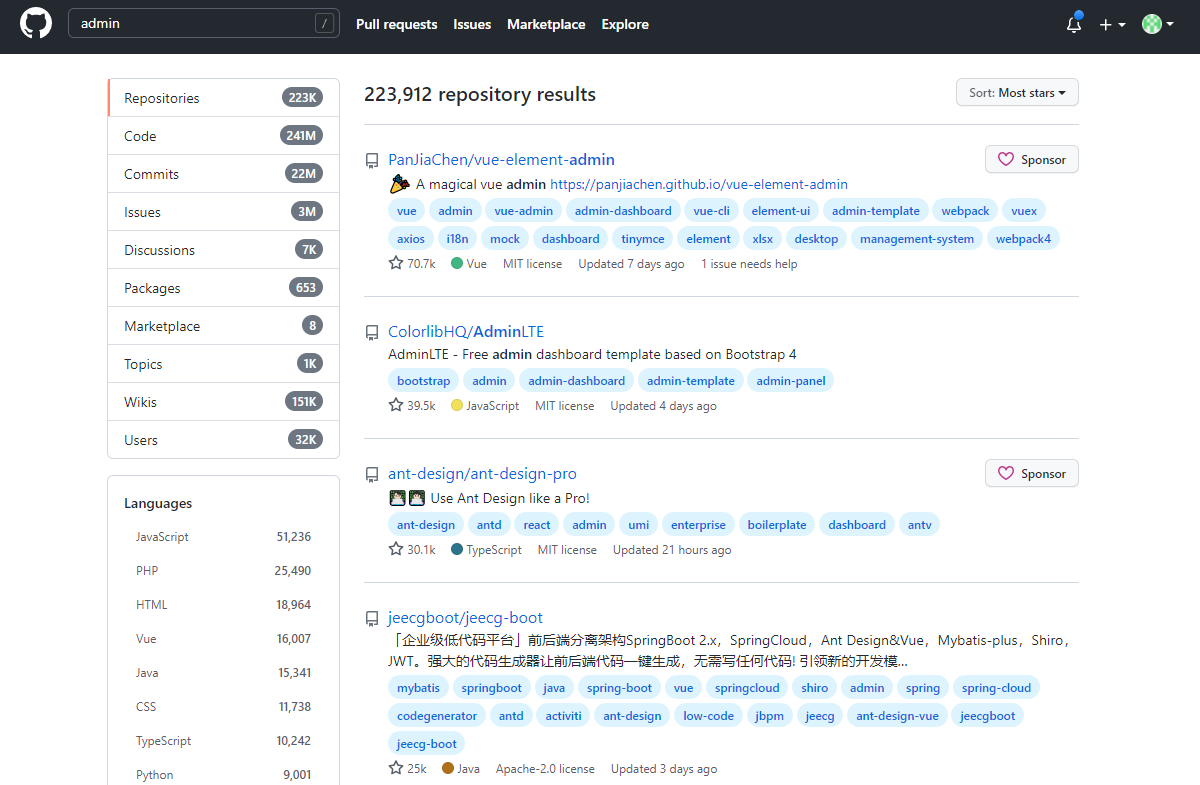Select the Commits search category
Image resolution: width=1200 pixels, height=785 pixels.
click(x=151, y=174)
